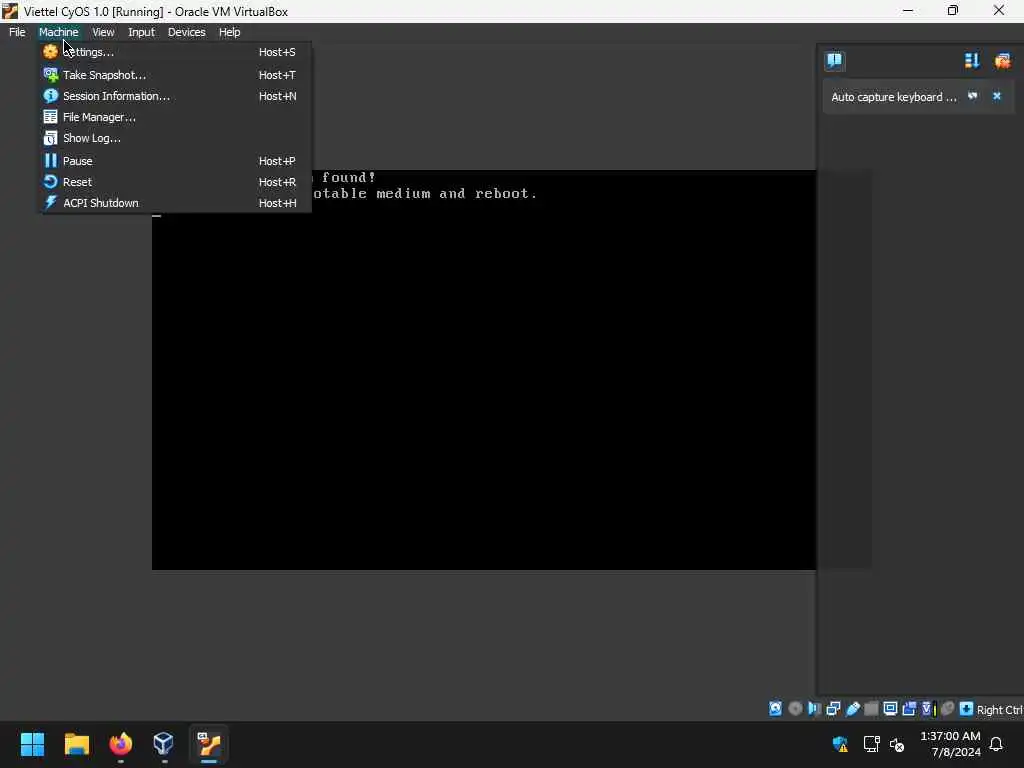Click the notification sort order icon
This screenshot has height=768, width=1024.
pyautogui.click(x=972, y=61)
